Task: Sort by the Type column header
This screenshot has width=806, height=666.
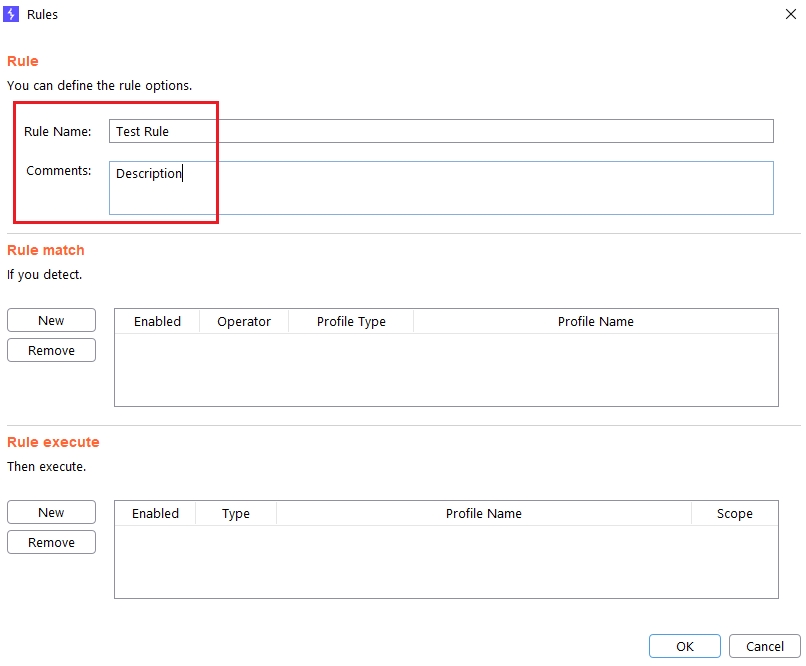Action: (236, 513)
